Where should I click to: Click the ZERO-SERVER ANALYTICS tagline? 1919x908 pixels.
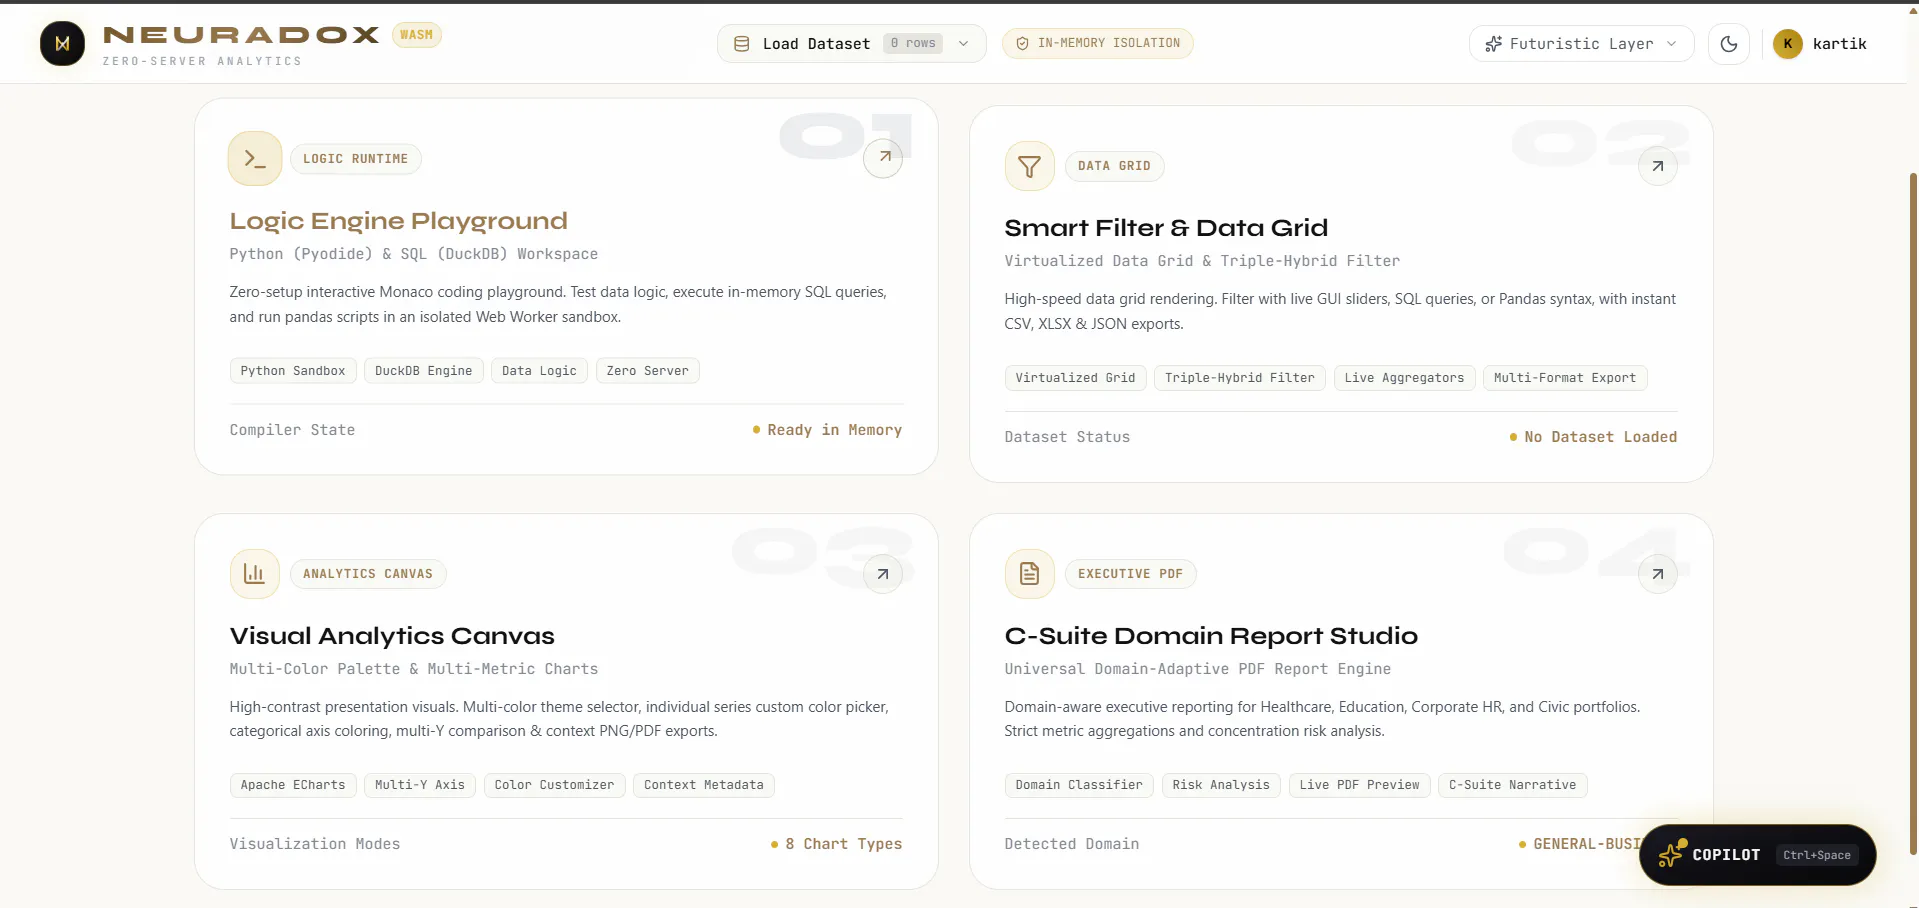tap(202, 61)
